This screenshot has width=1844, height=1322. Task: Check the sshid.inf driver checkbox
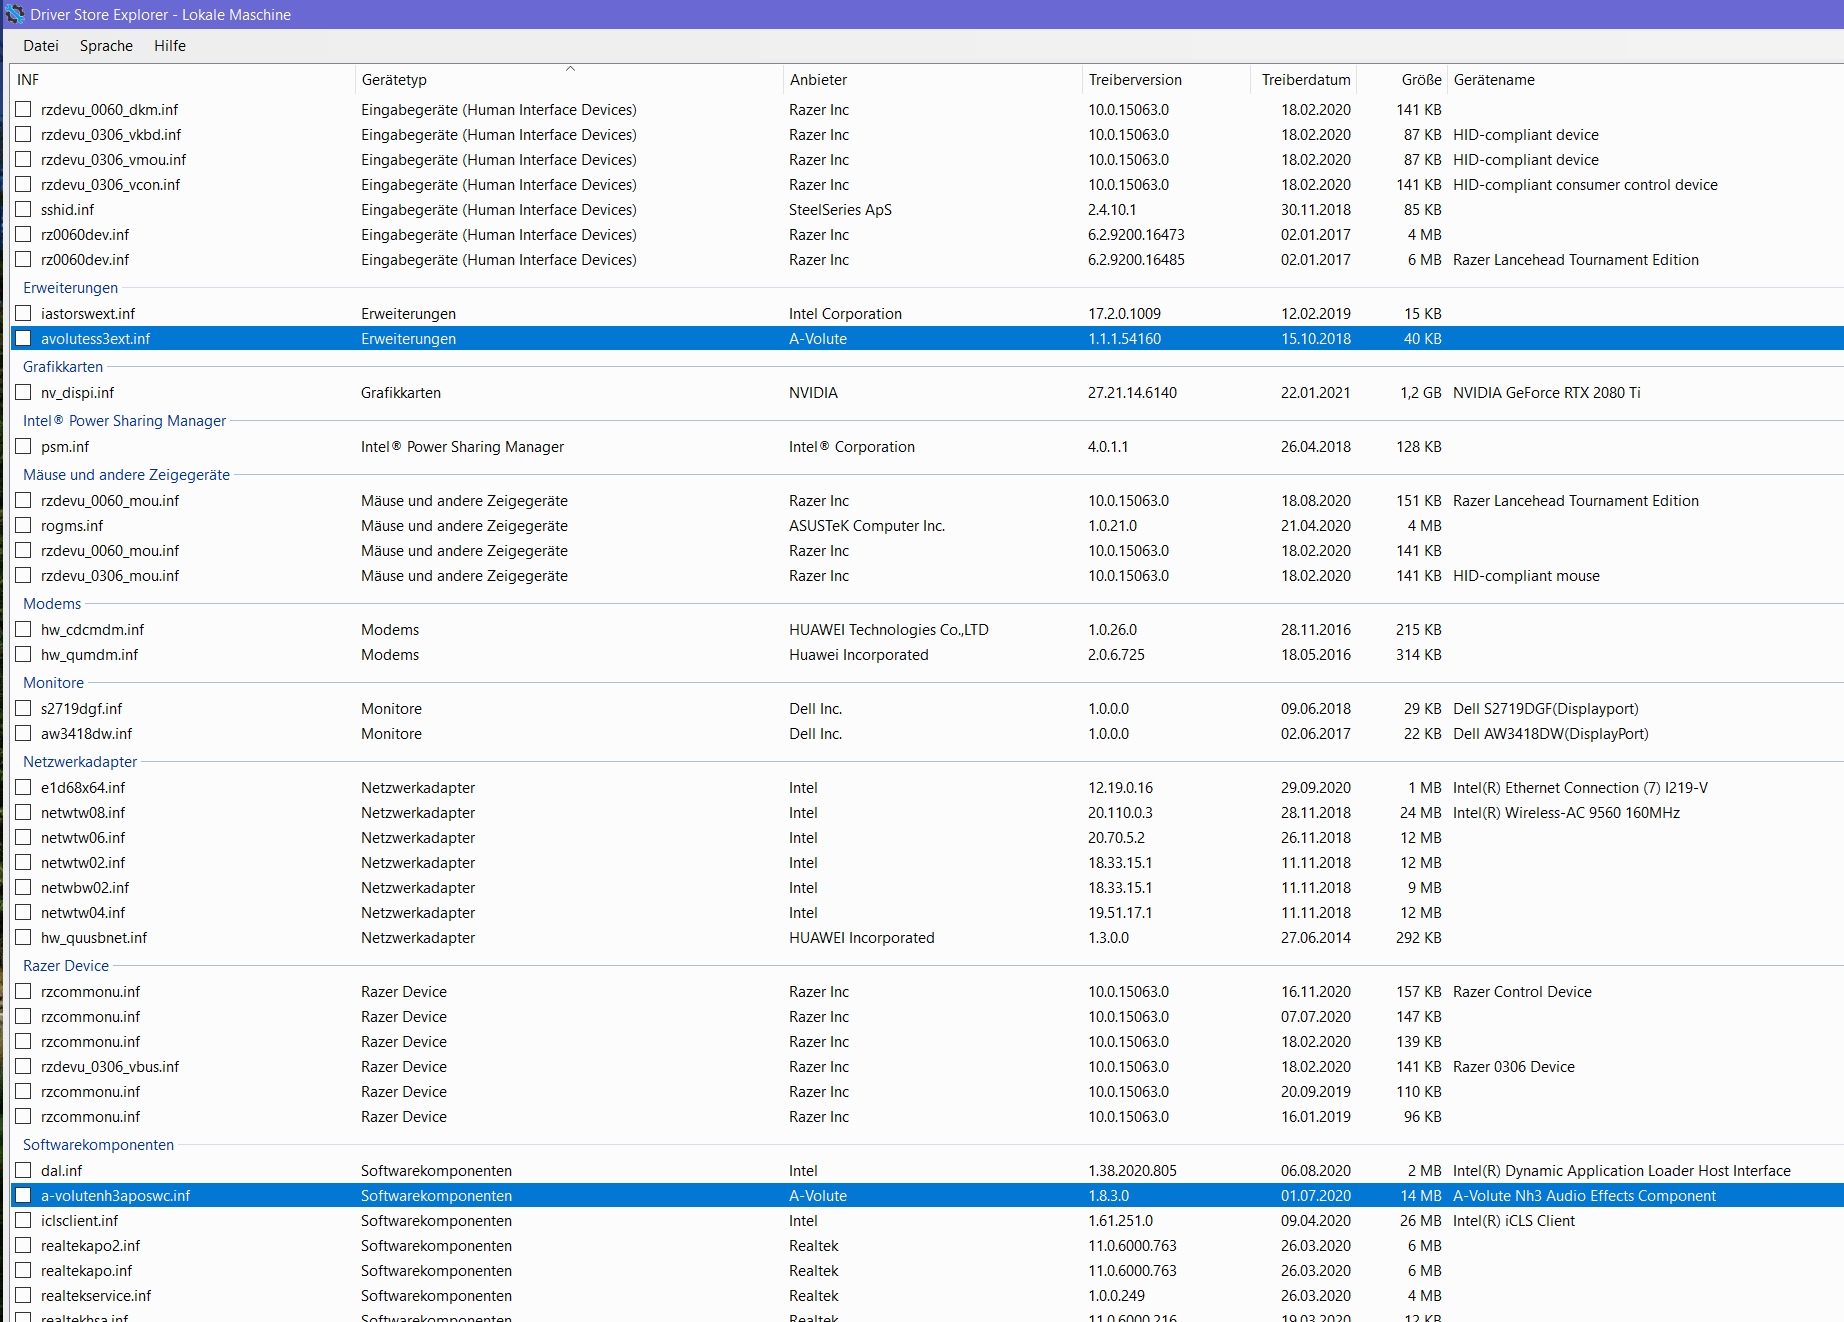click(23, 209)
